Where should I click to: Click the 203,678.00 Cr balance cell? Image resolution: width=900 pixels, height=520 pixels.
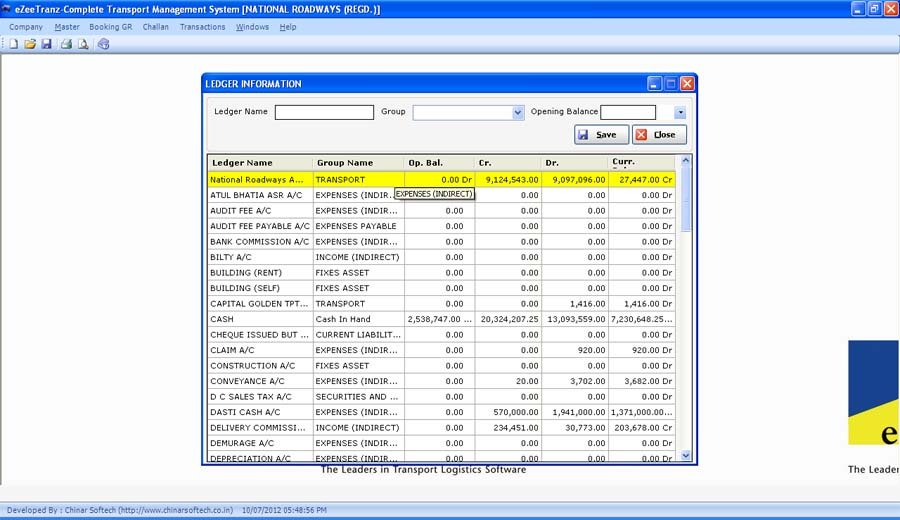(642, 428)
